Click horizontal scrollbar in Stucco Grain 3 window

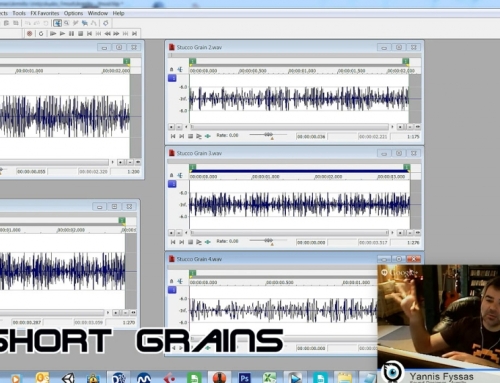[x=289, y=233]
